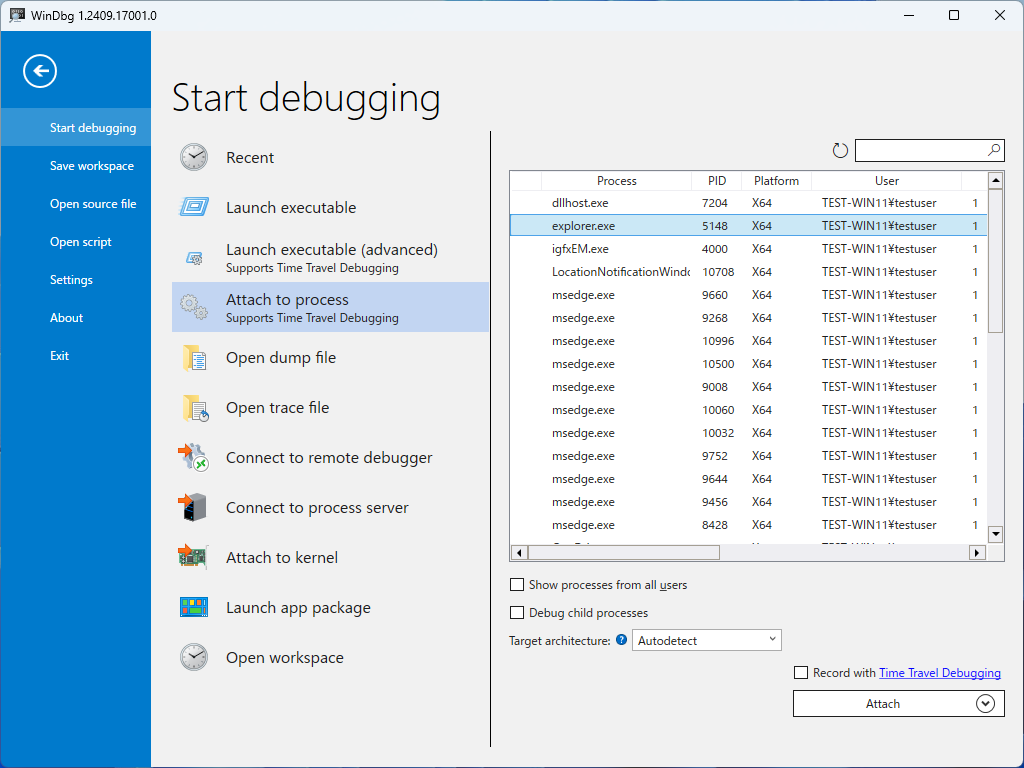Sort by the Process column header
The height and width of the screenshot is (768, 1024).
(x=616, y=181)
